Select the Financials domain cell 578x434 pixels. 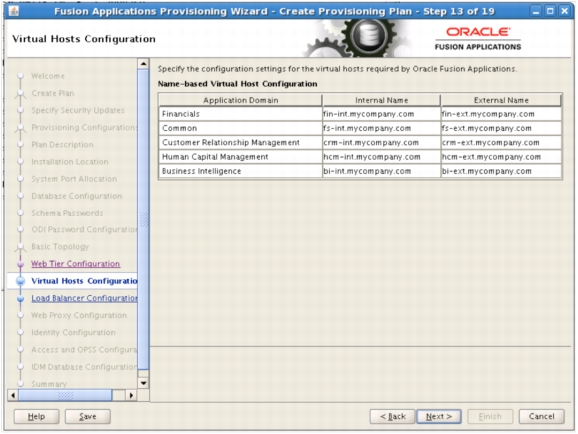240,114
